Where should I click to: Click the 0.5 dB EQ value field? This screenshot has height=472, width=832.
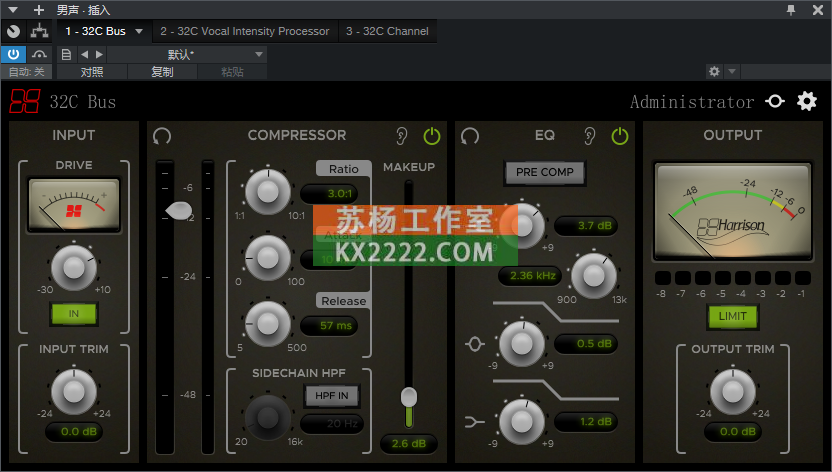(x=586, y=344)
